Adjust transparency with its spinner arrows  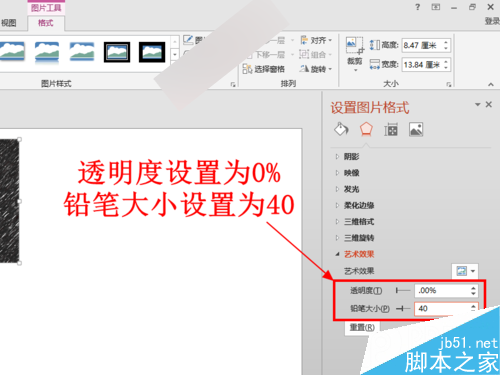tap(473, 291)
